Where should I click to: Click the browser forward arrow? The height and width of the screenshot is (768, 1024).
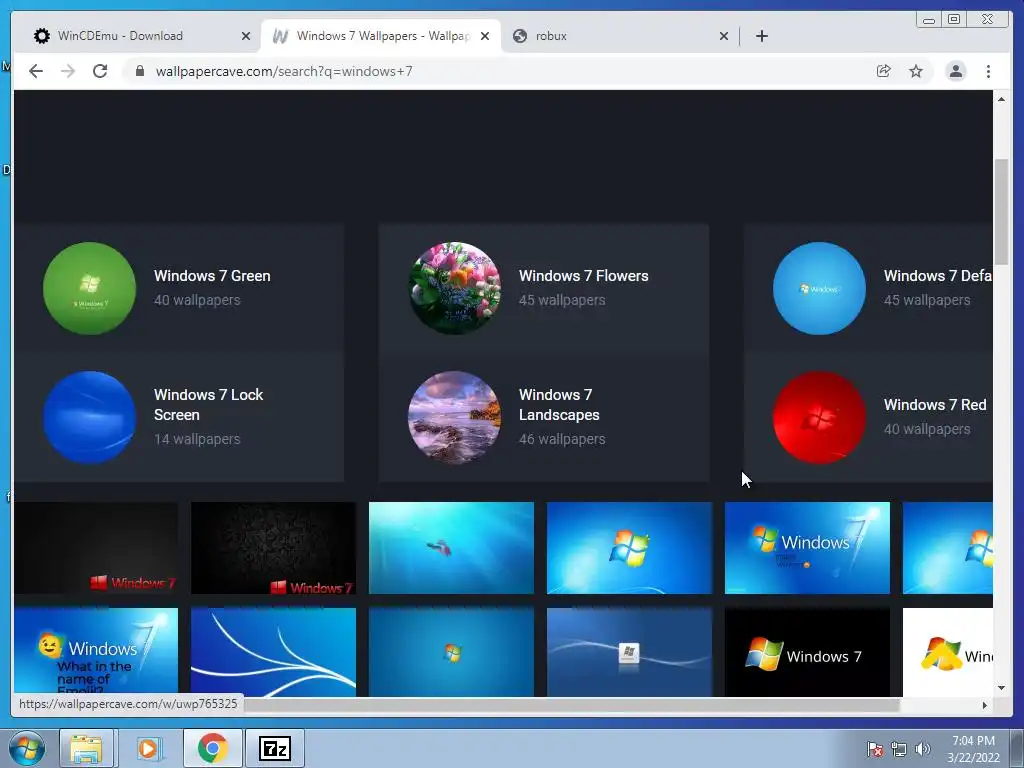click(x=68, y=71)
